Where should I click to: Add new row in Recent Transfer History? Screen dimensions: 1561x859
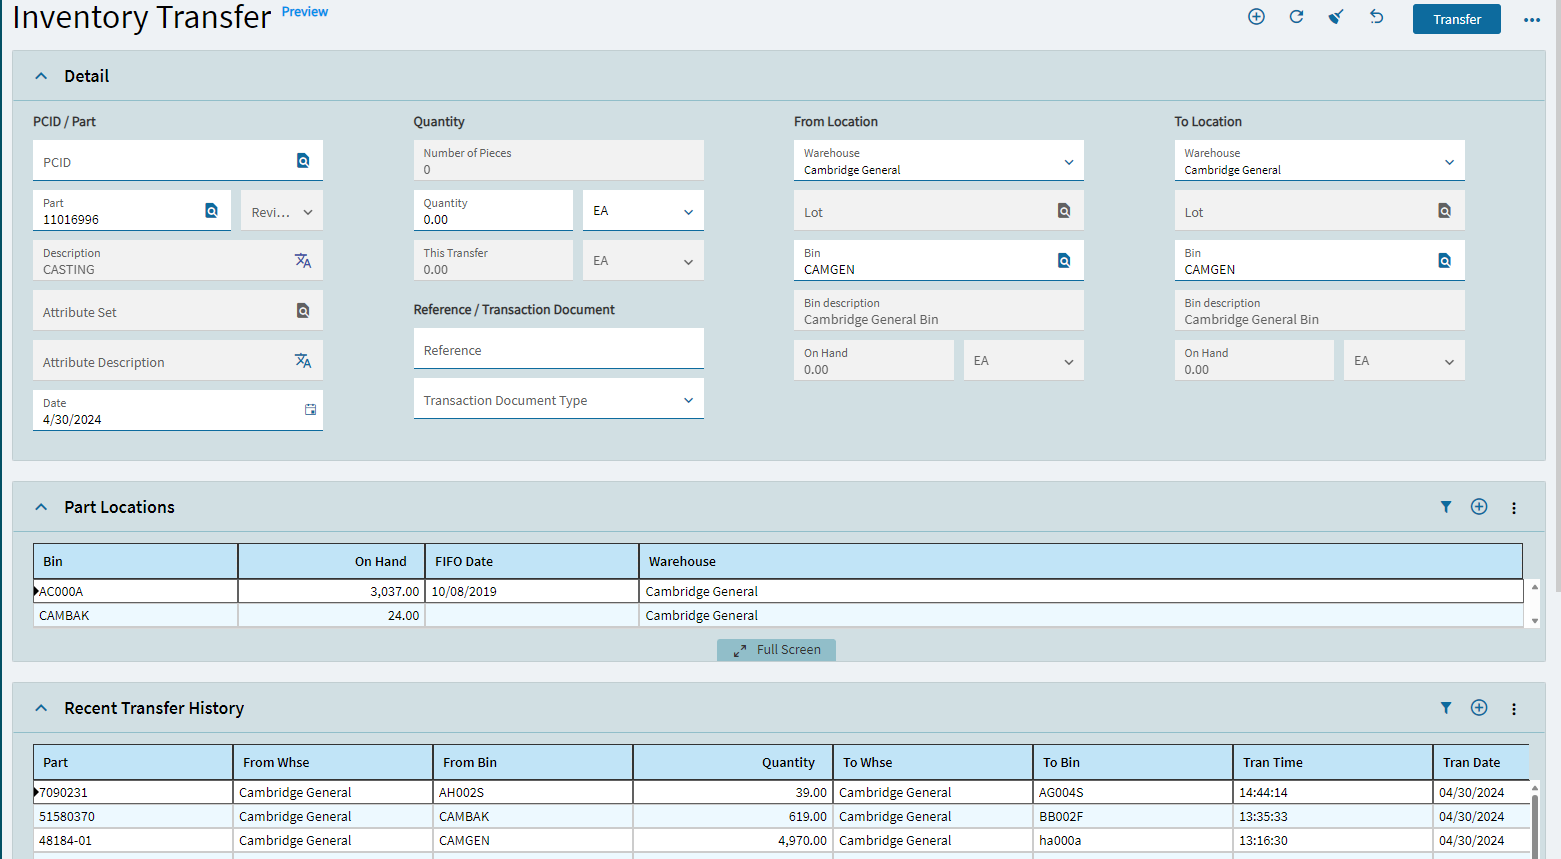[1479, 708]
